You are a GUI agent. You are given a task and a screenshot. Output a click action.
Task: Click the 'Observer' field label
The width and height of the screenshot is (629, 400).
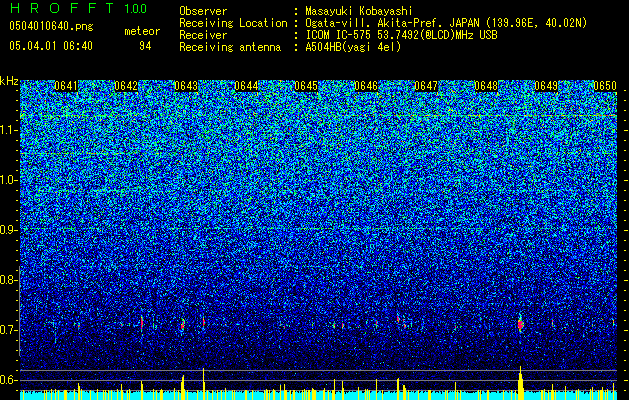point(203,11)
